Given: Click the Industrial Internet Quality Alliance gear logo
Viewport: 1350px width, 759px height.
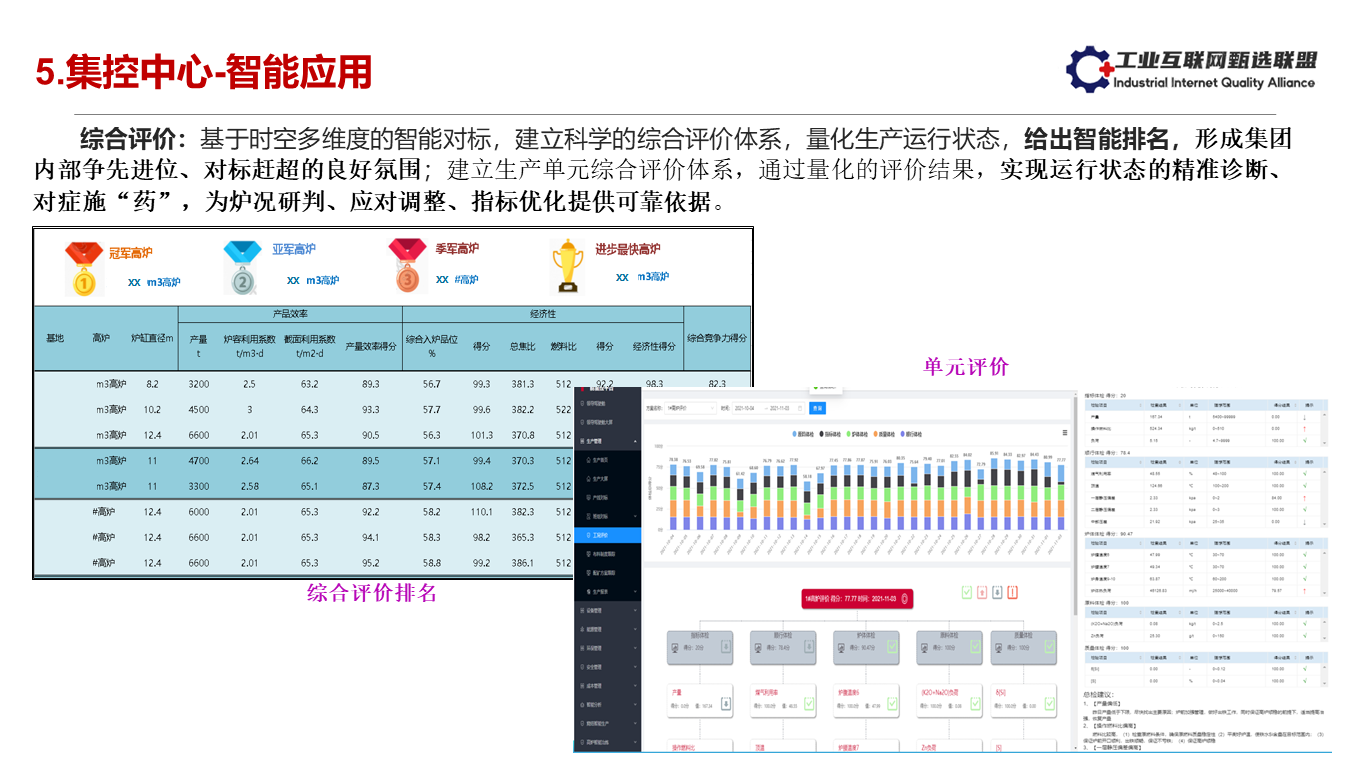Looking at the screenshot, I should (x=1090, y=69).
